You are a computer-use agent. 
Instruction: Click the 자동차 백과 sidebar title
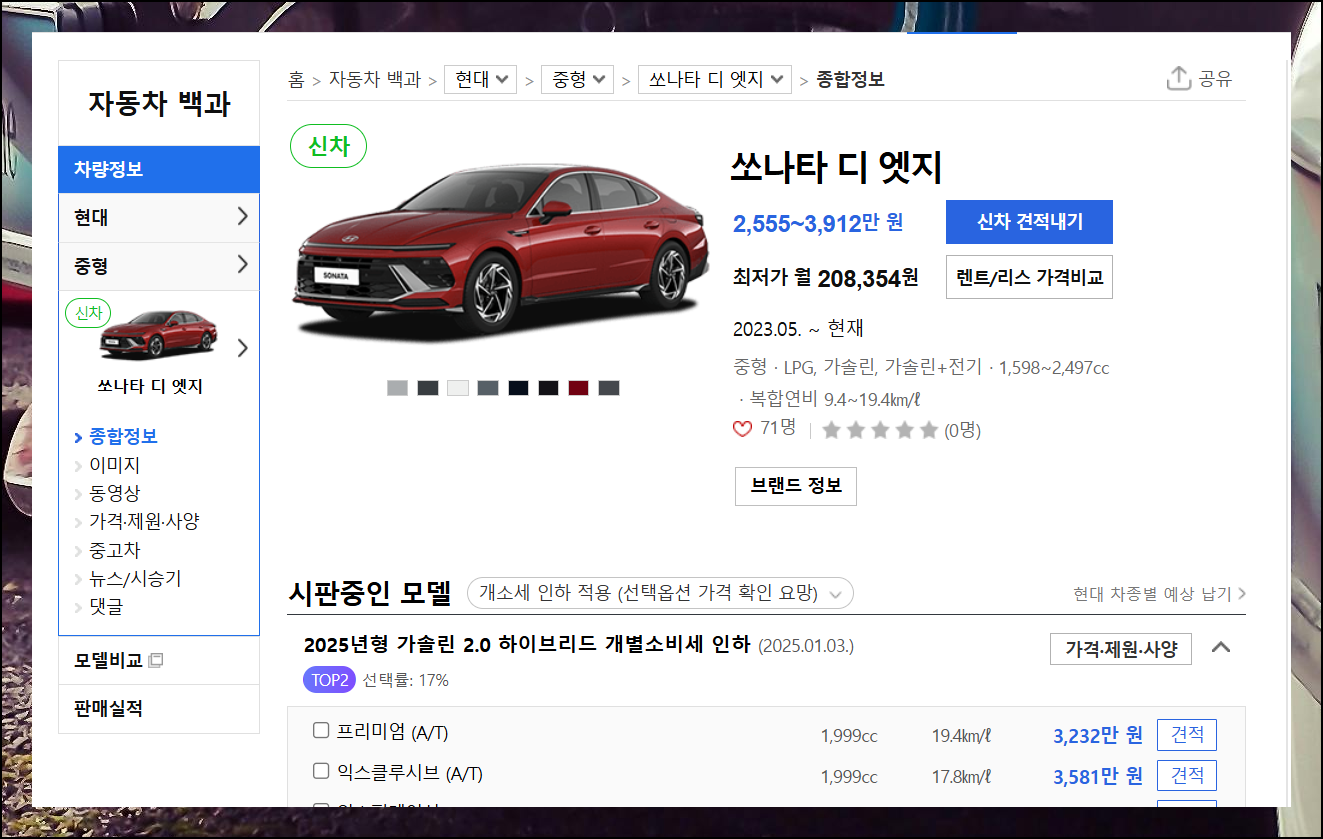click(x=159, y=103)
